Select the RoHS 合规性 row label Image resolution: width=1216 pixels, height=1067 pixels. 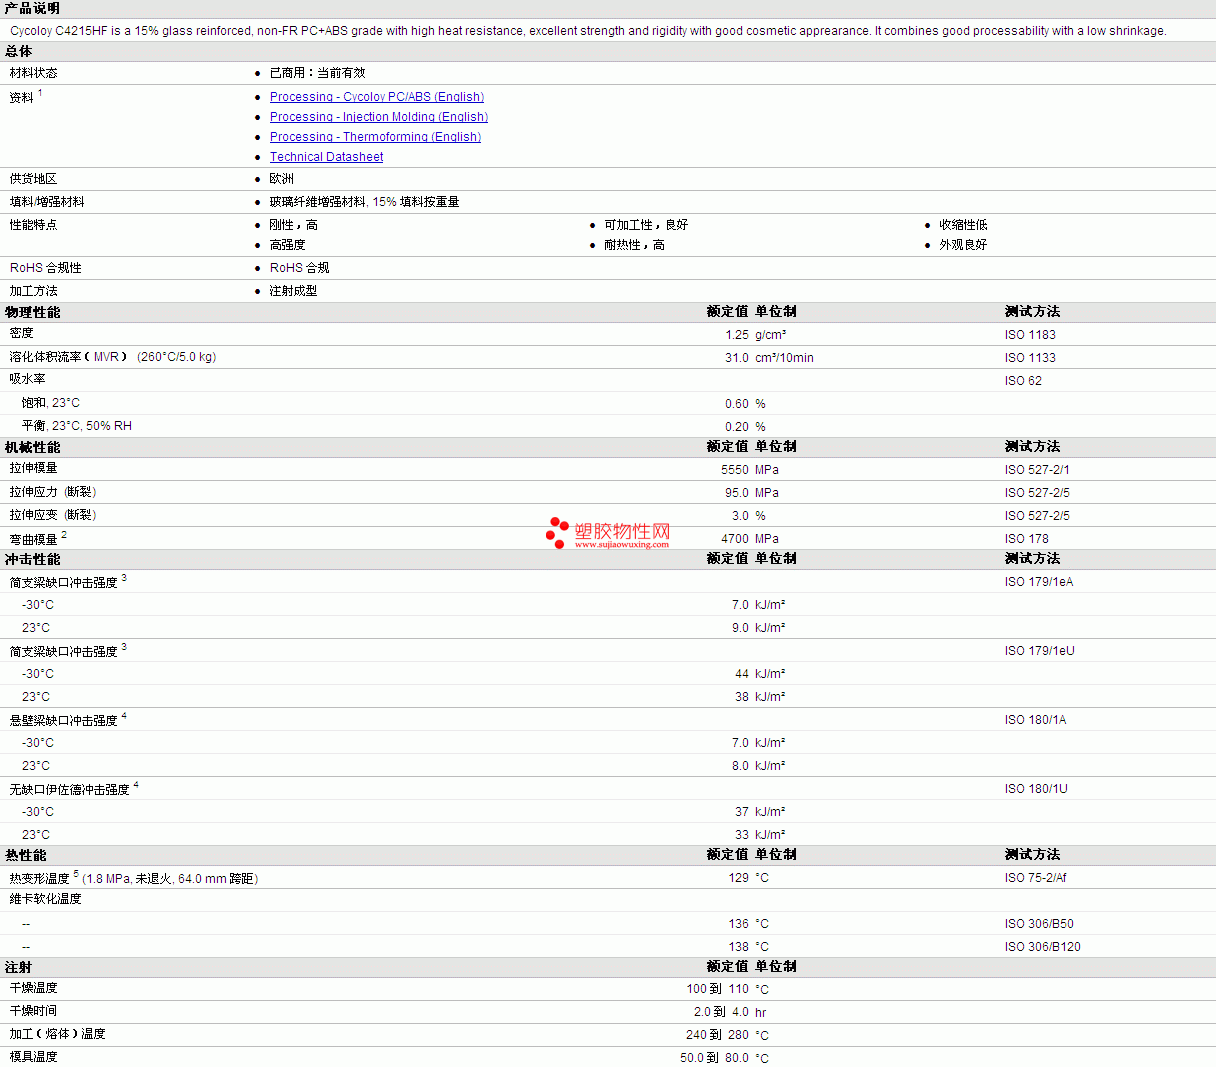pos(46,268)
